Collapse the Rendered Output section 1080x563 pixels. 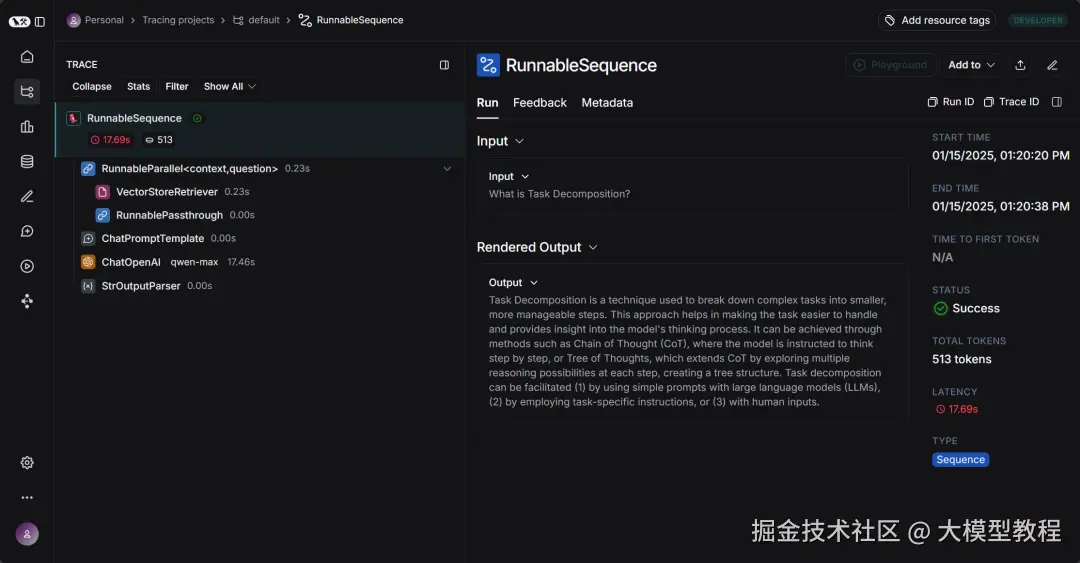[537, 247]
